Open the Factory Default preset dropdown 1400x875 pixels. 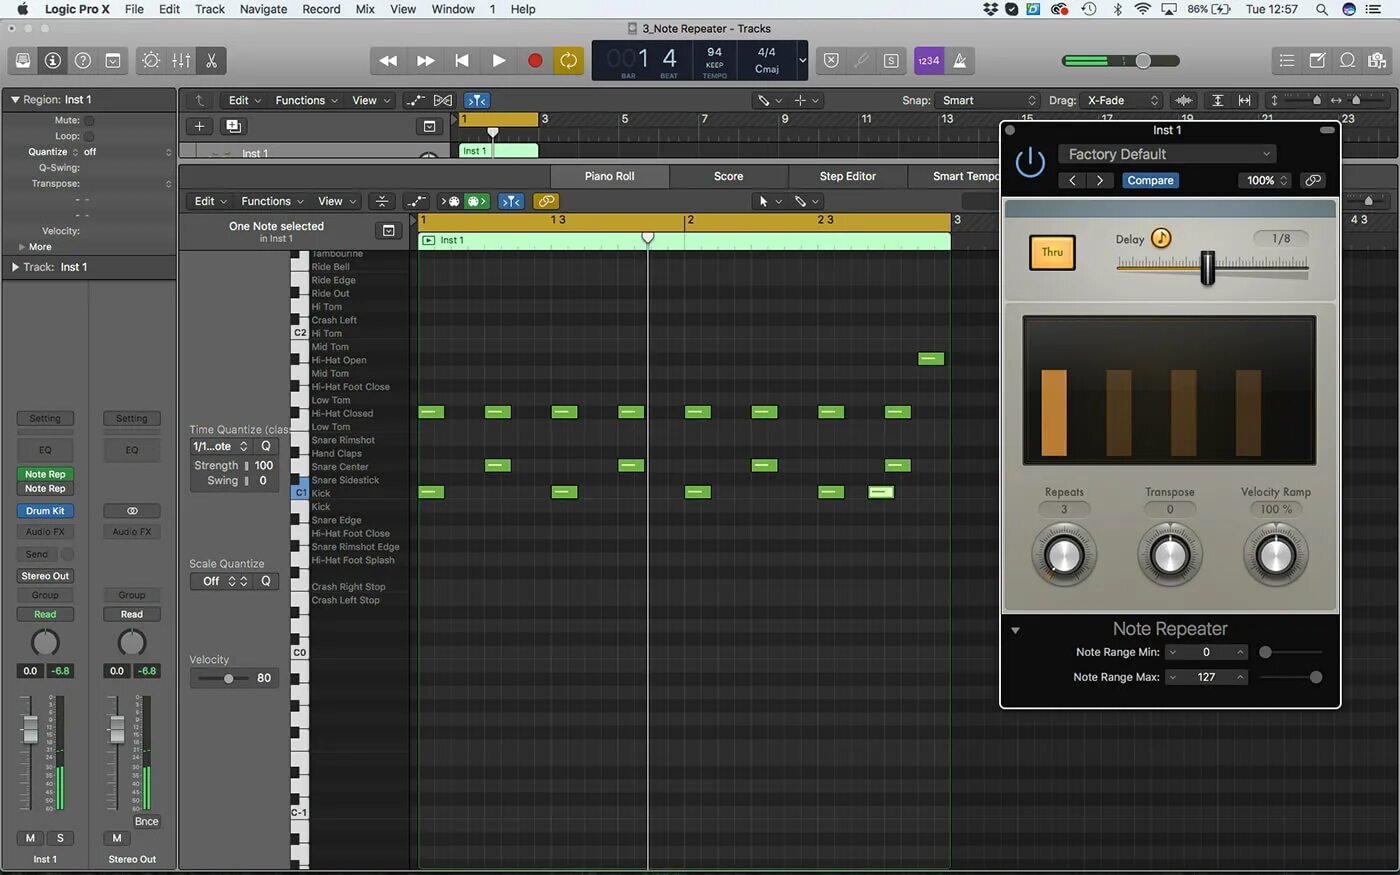point(1167,154)
